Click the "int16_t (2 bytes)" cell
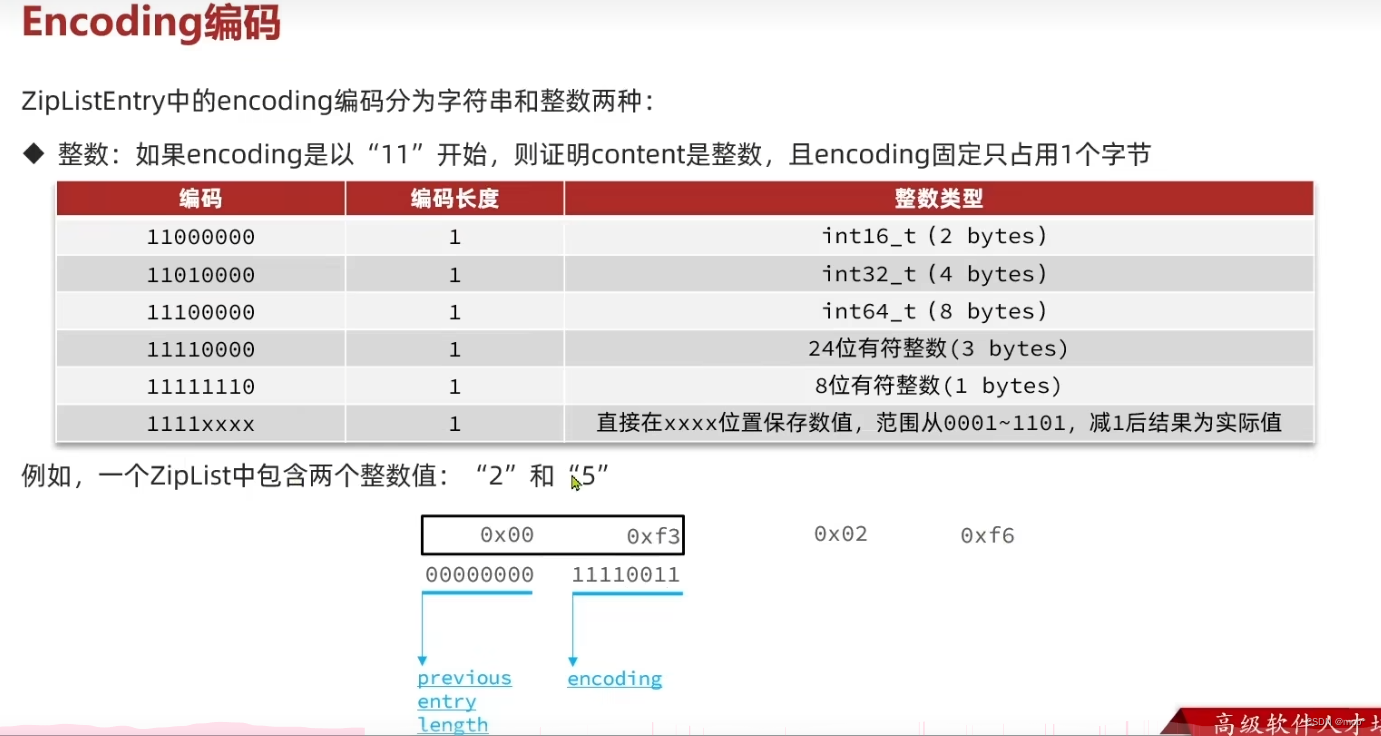The image size is (1381, 736). tap(939, 237)
